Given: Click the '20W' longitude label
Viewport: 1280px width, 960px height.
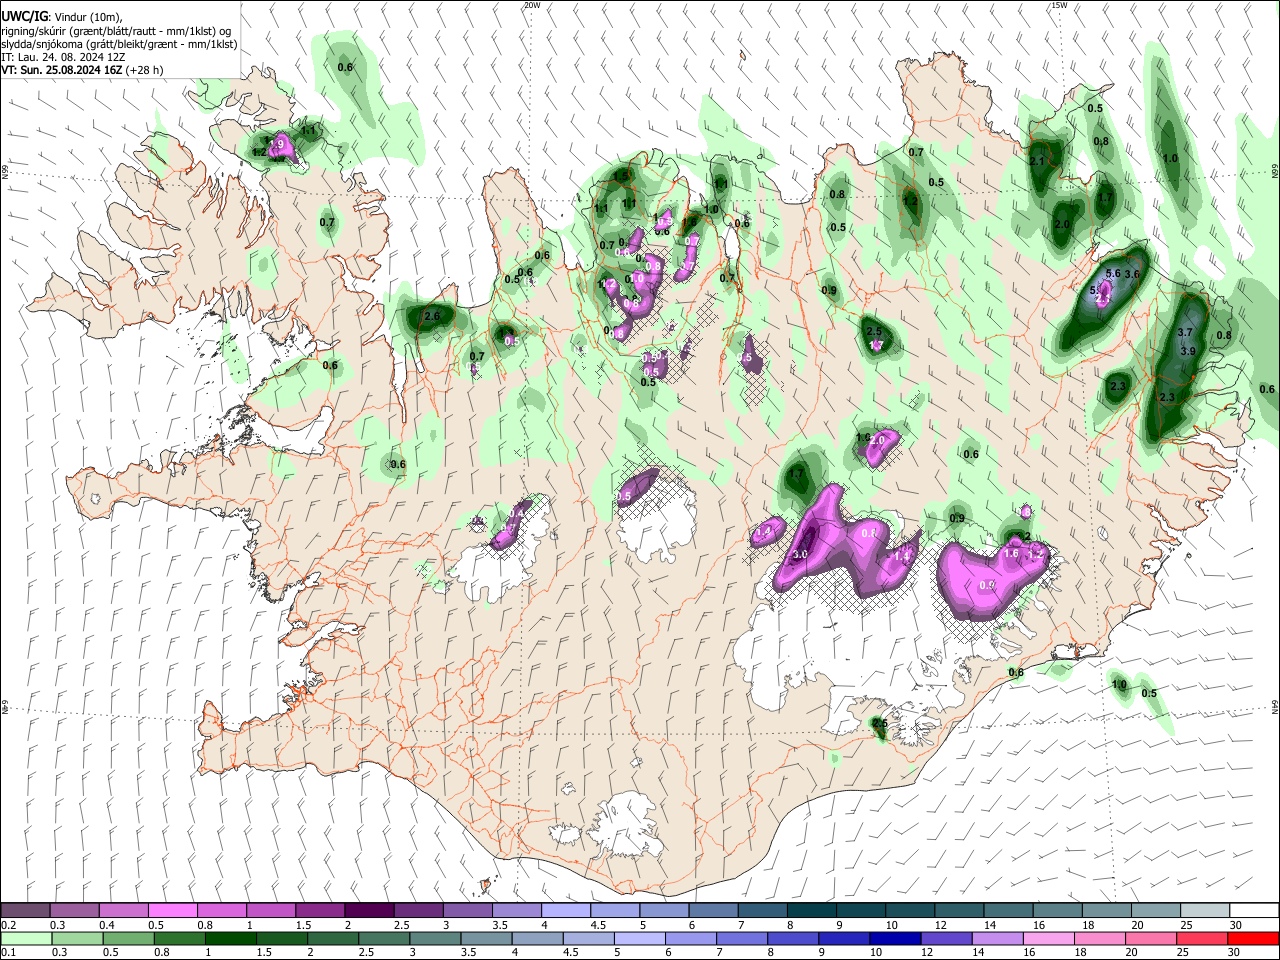Looking at the screenshot, I should 532,5.
